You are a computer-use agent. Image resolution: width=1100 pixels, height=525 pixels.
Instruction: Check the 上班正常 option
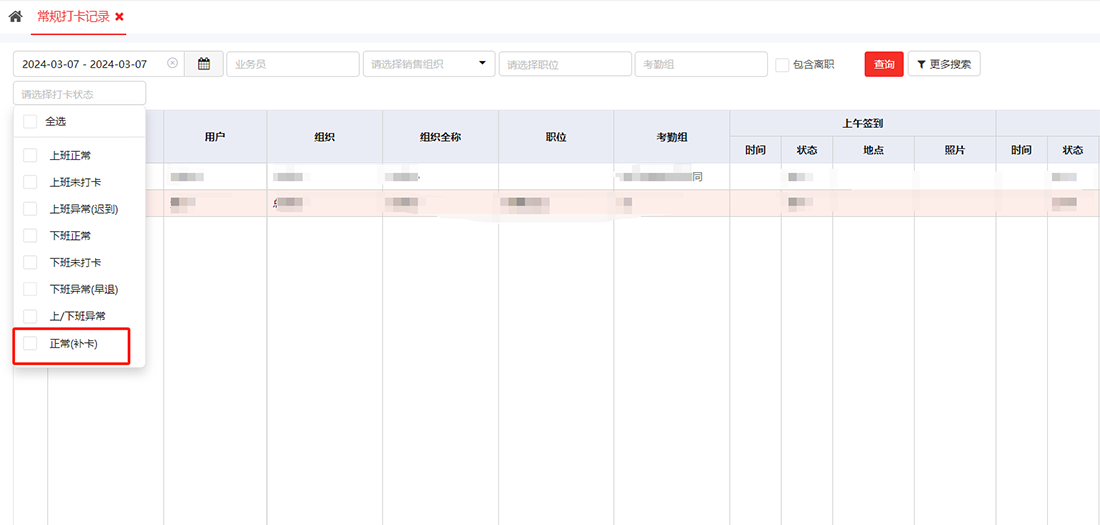click(x=30, y=156)
